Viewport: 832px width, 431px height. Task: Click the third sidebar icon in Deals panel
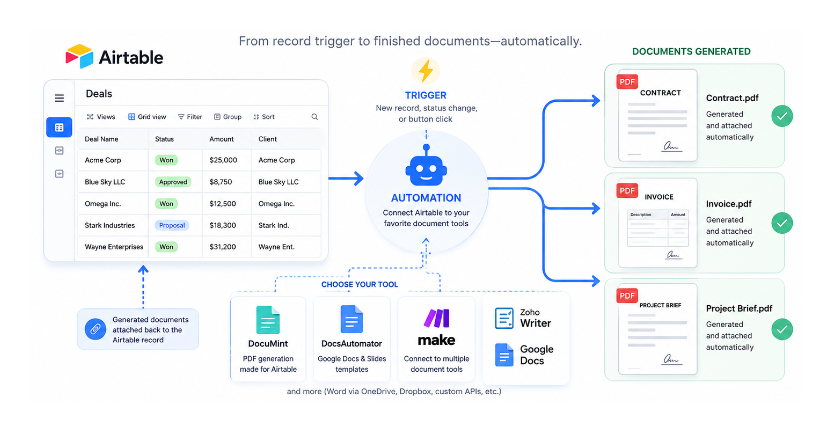point(59,174)
